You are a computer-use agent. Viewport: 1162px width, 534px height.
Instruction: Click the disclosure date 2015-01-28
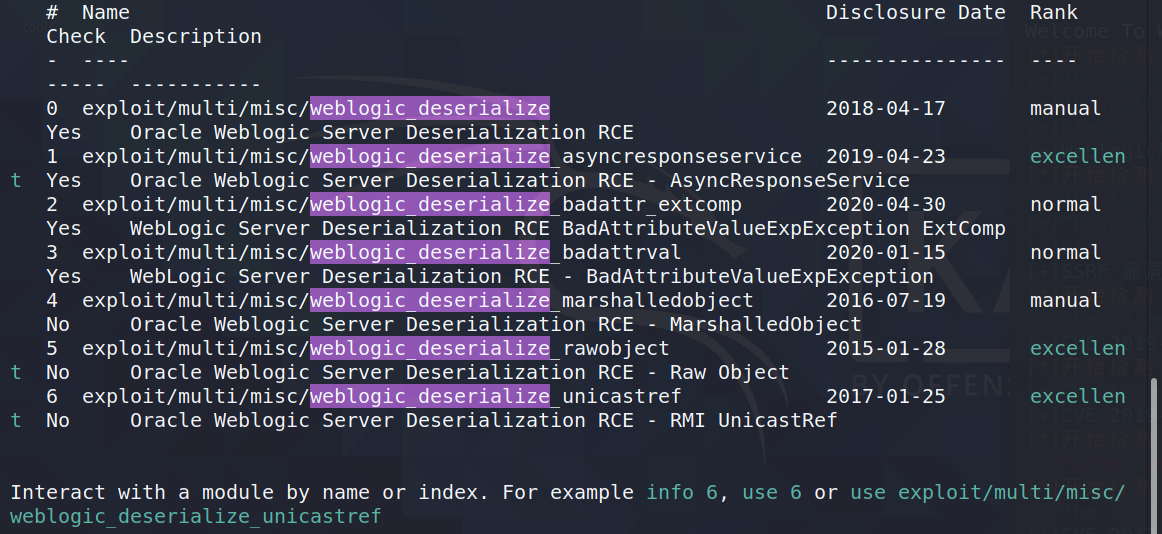886,348
